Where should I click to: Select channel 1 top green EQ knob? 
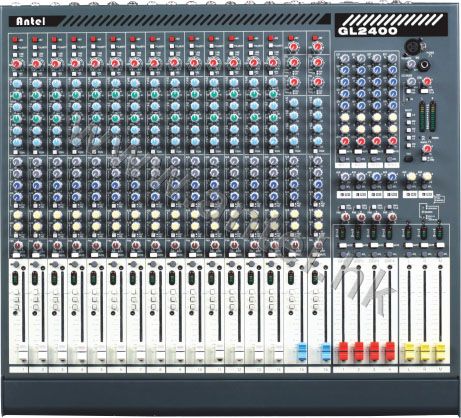(x=17, y=95)
